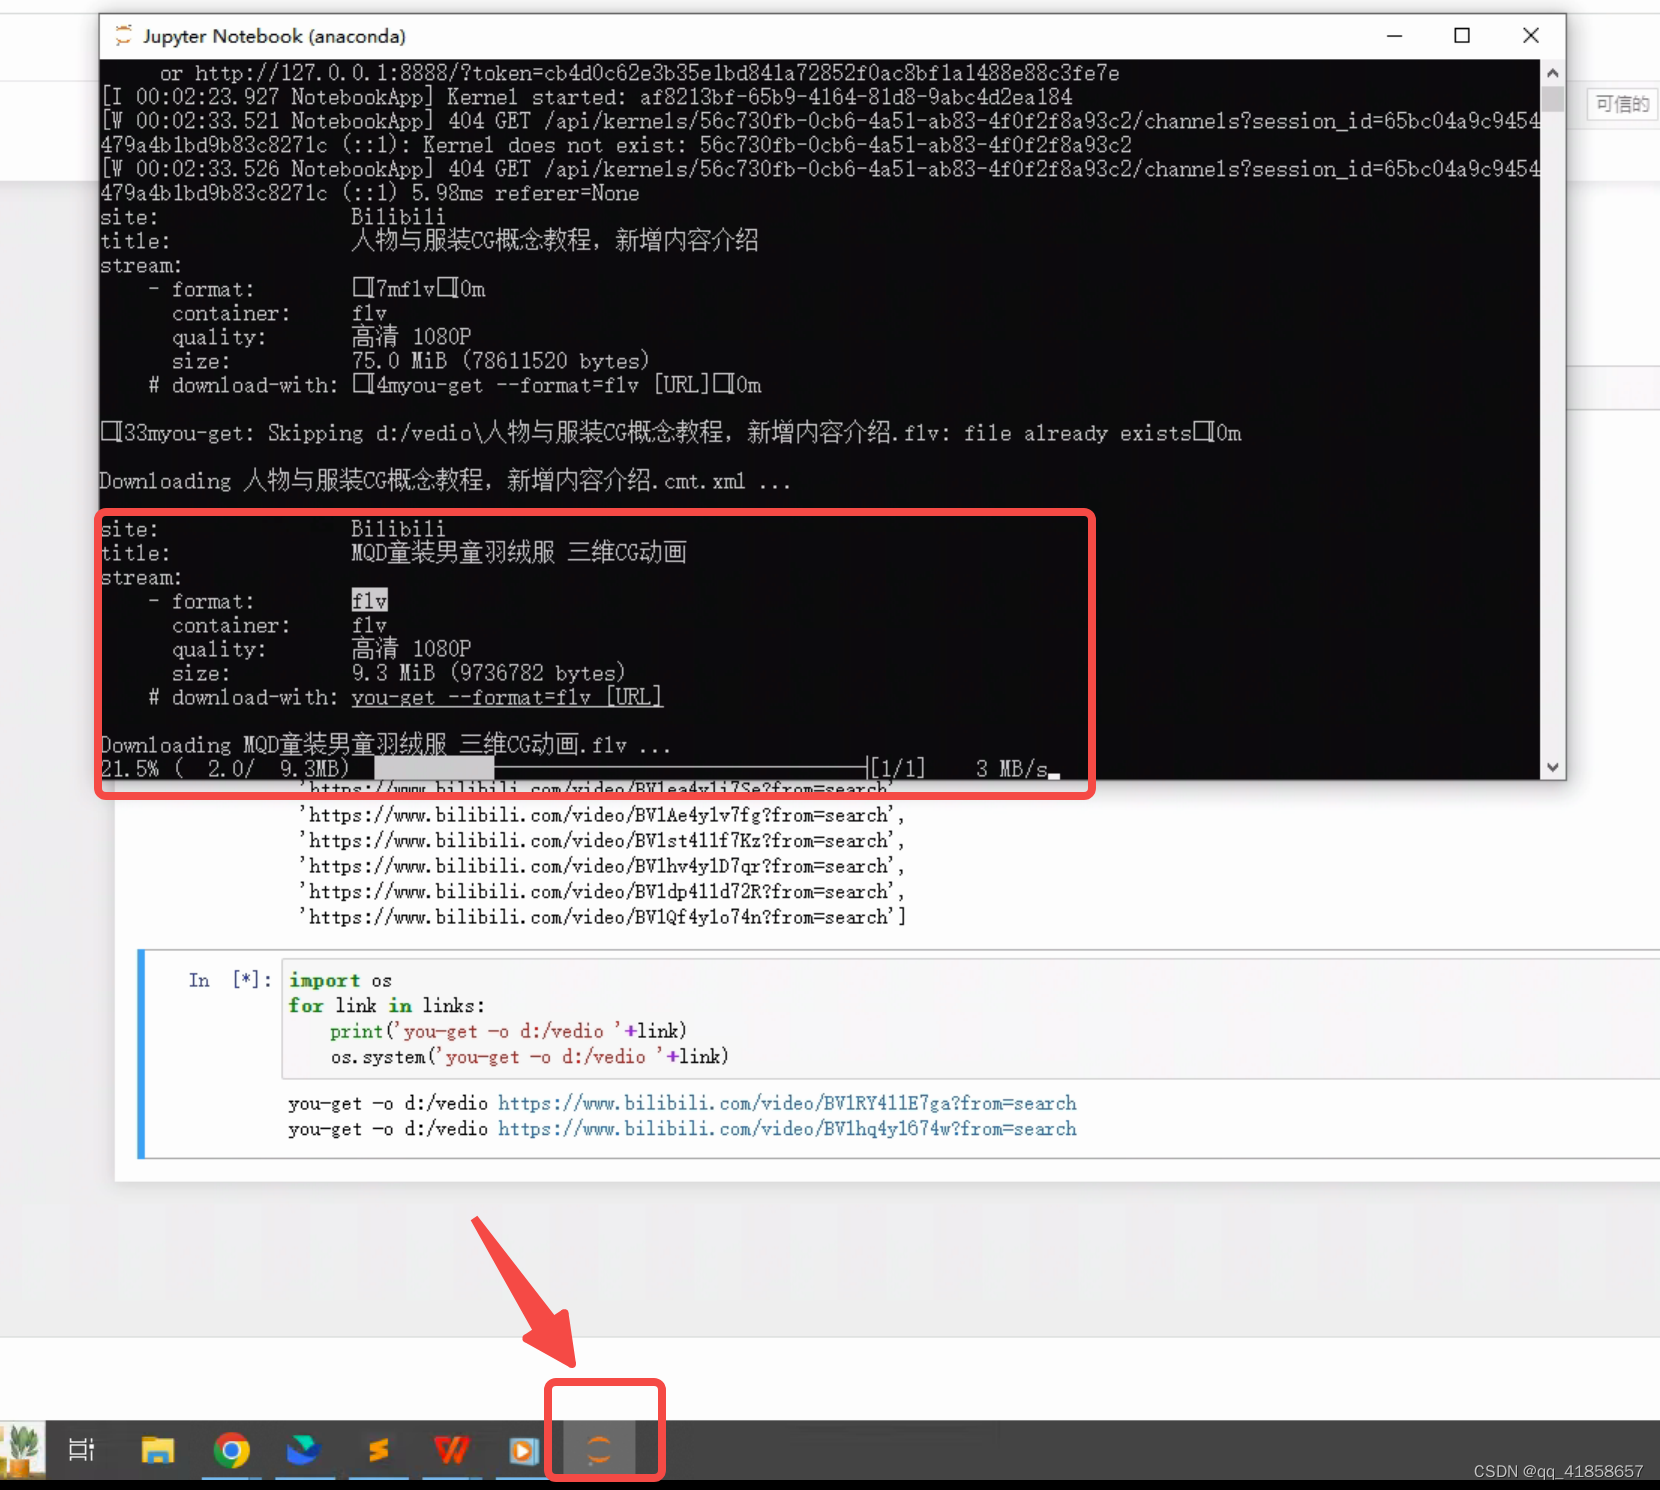Click the console vertical scrollbar thumb

pyautogui.click(x=1552, y=99)
